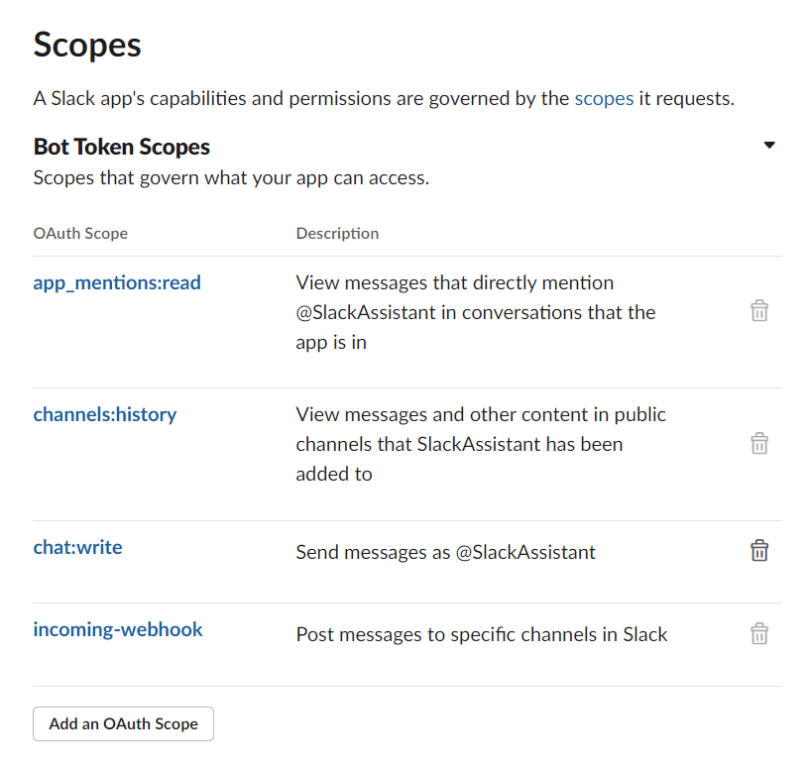The height and width of the screenshot is (768, 809).
Task: Open the chat:write scope details
Action: coord(77,547)
